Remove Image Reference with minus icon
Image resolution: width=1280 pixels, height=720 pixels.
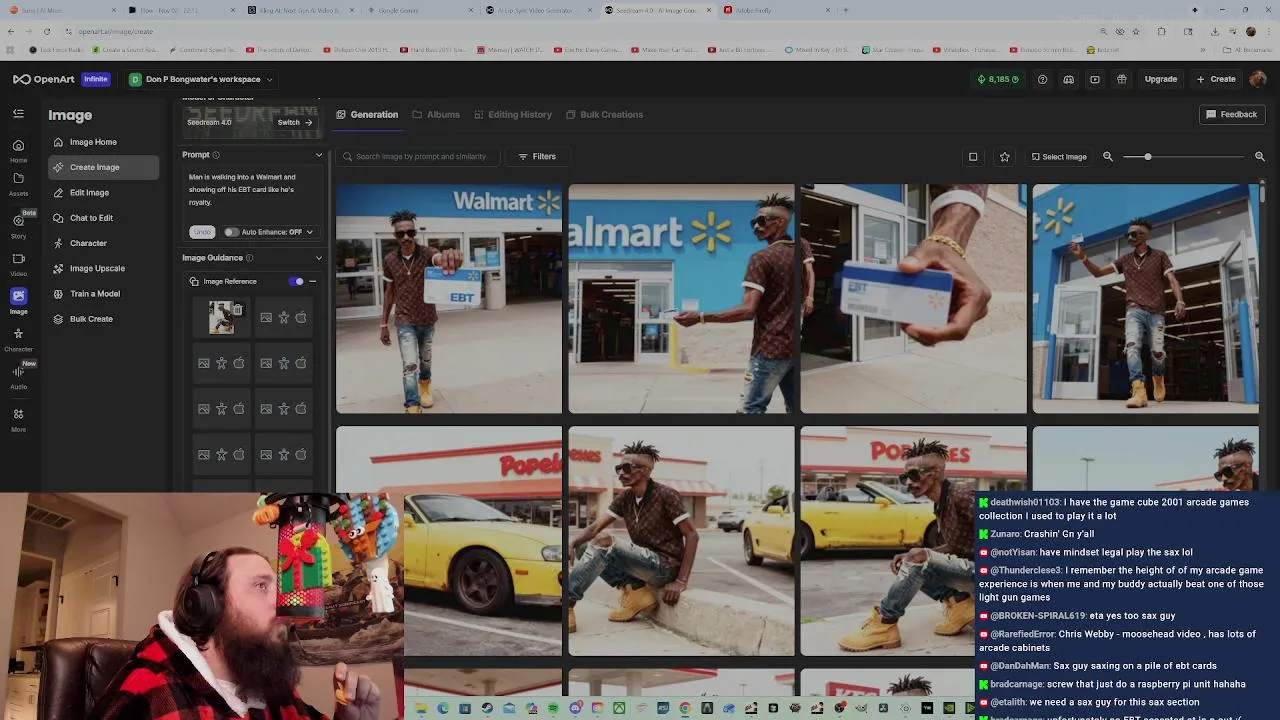coord(312,281)
